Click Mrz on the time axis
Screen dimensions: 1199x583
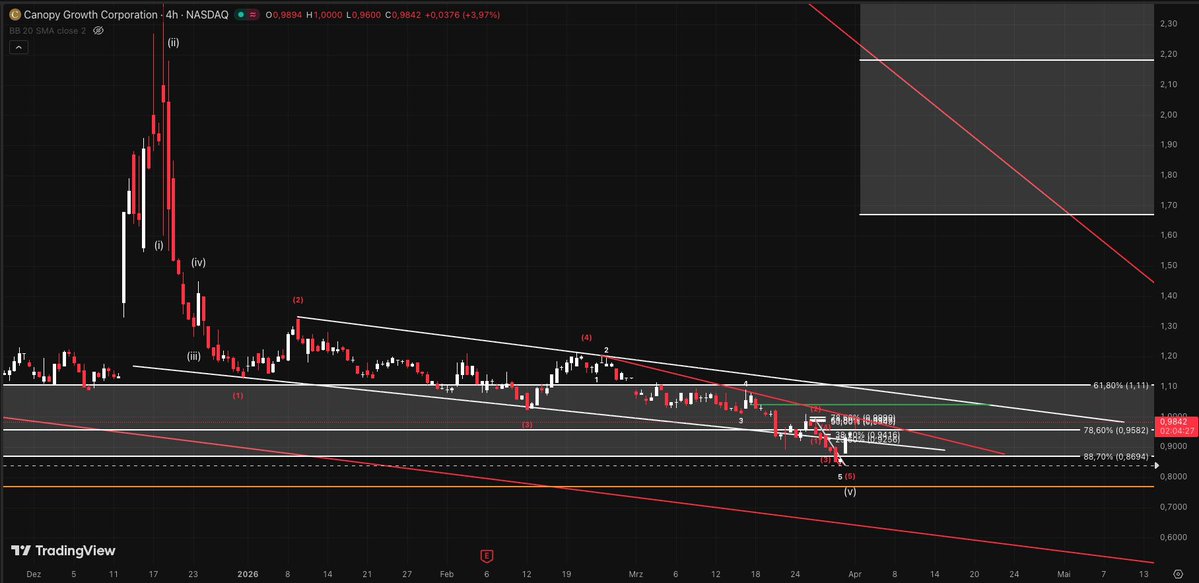(635, 573)
